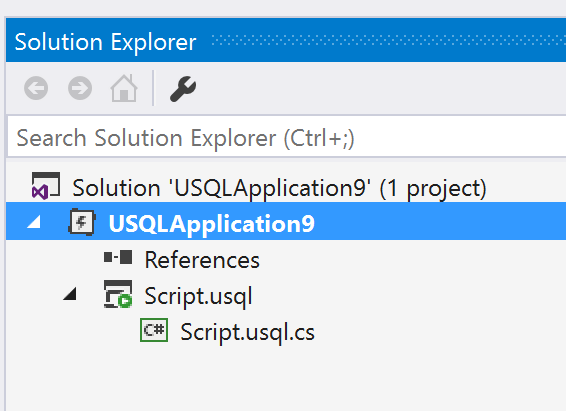Viewport: 566px width, 411px height.
Task: Click the U-SQL project icon beside USQLApplication9
Action: tap(82, 222)
